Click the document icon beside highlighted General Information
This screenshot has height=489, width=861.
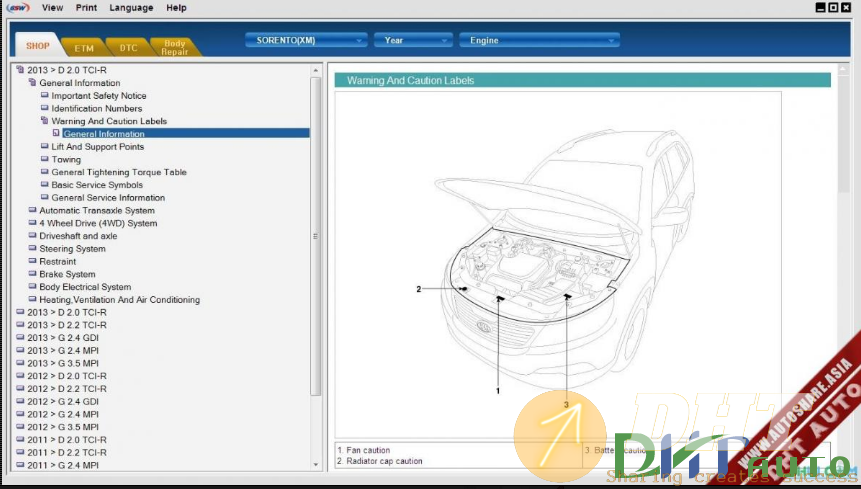click(x=56, y=133)
